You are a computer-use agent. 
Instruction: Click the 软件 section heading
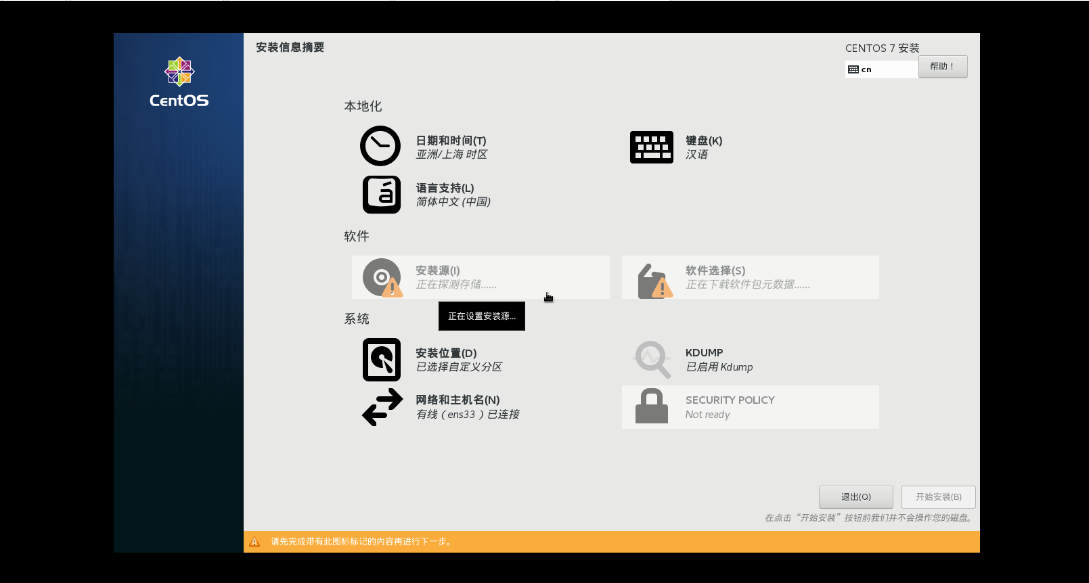tap(356, 236)
